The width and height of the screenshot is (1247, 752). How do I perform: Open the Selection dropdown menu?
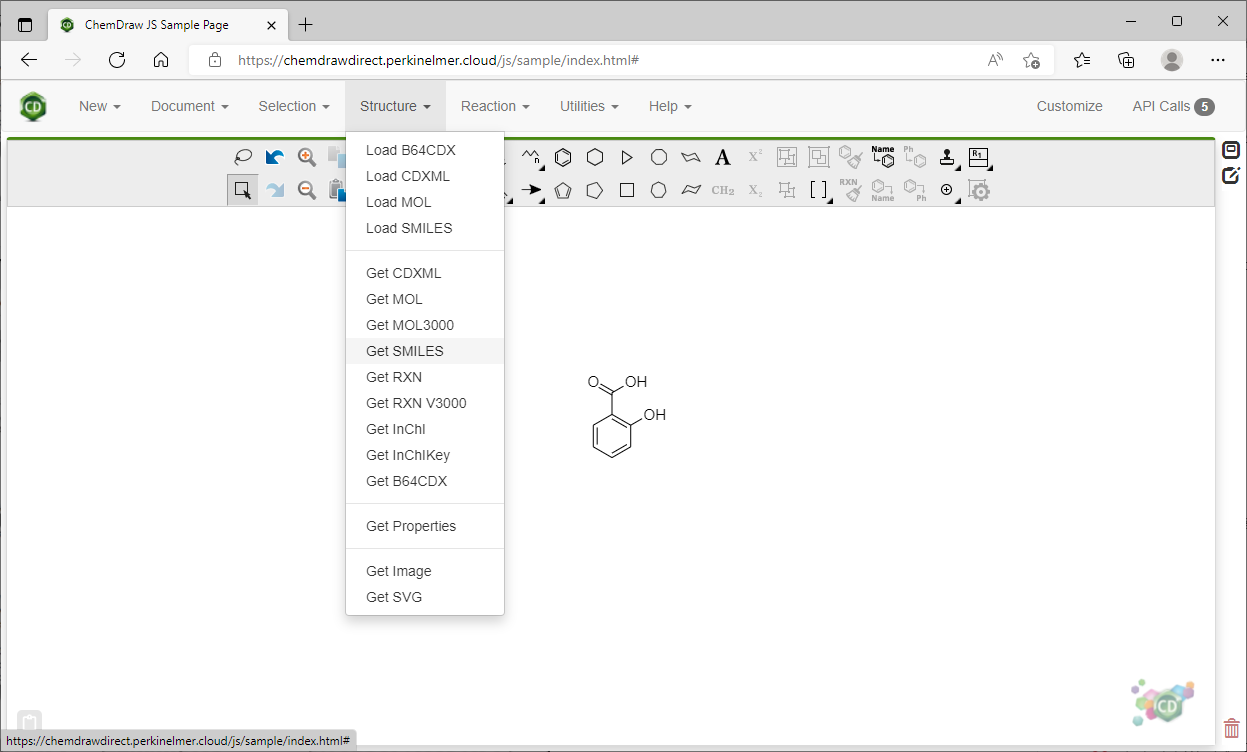294,106
